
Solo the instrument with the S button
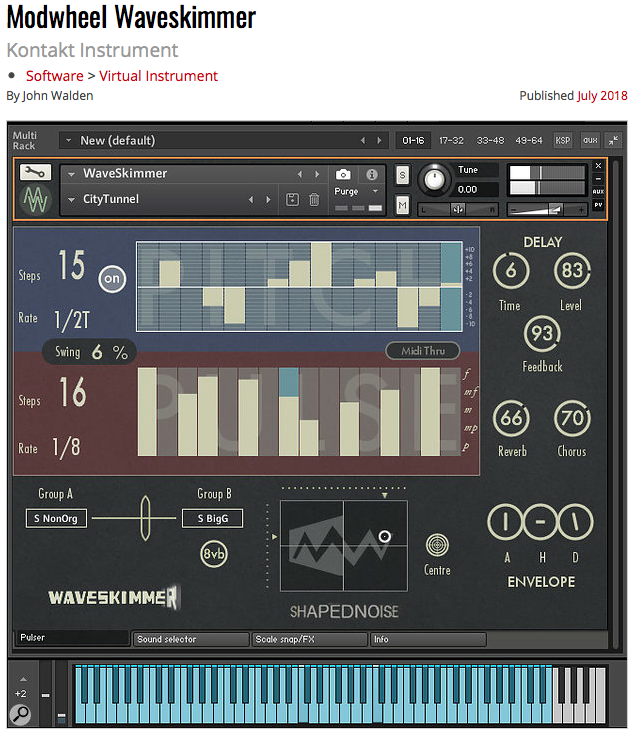(x=402, y=176)
